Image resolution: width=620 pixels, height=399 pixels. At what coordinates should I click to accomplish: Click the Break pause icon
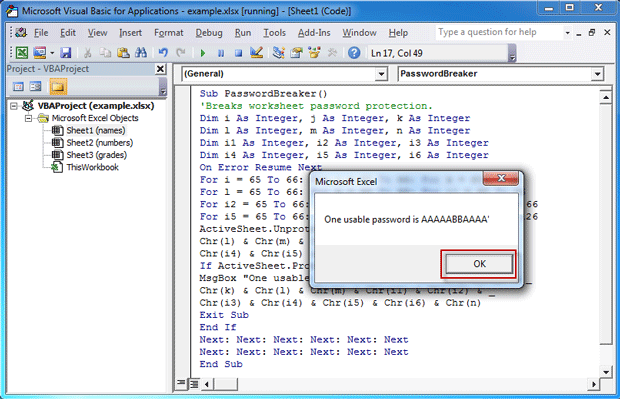coord(221,53)
